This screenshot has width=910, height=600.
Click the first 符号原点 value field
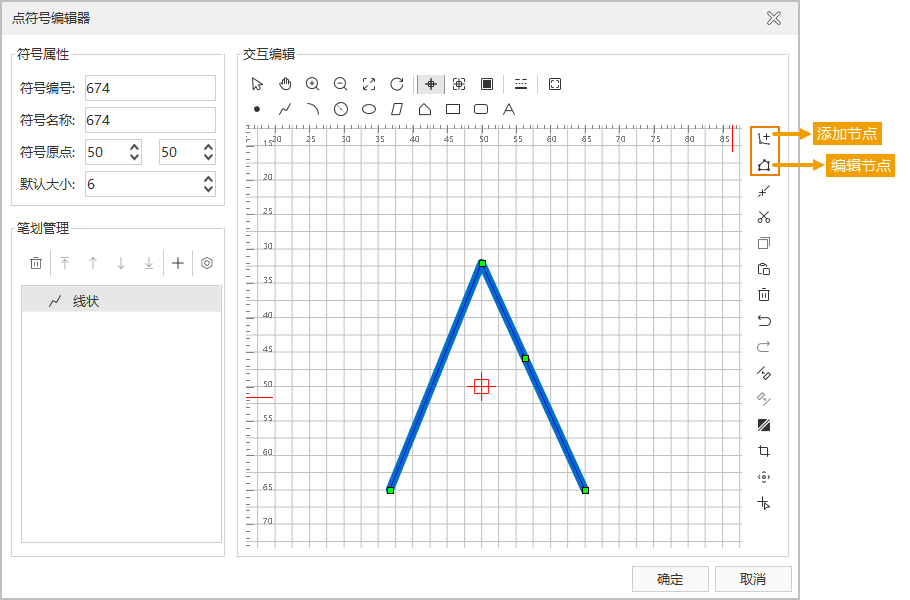[x=106, y=152]
